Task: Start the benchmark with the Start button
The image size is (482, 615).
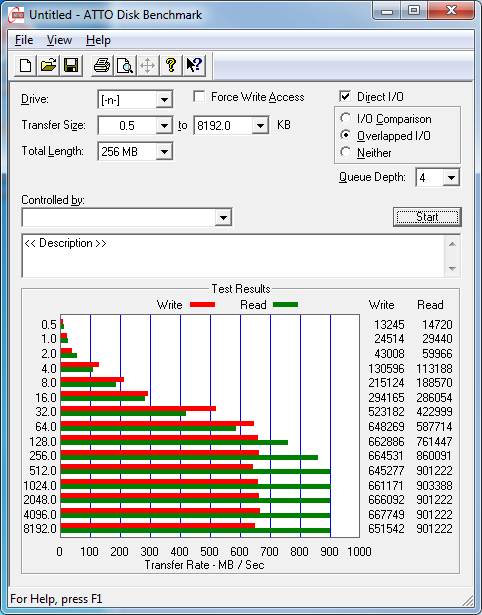Action: click(x=427, y=217)
